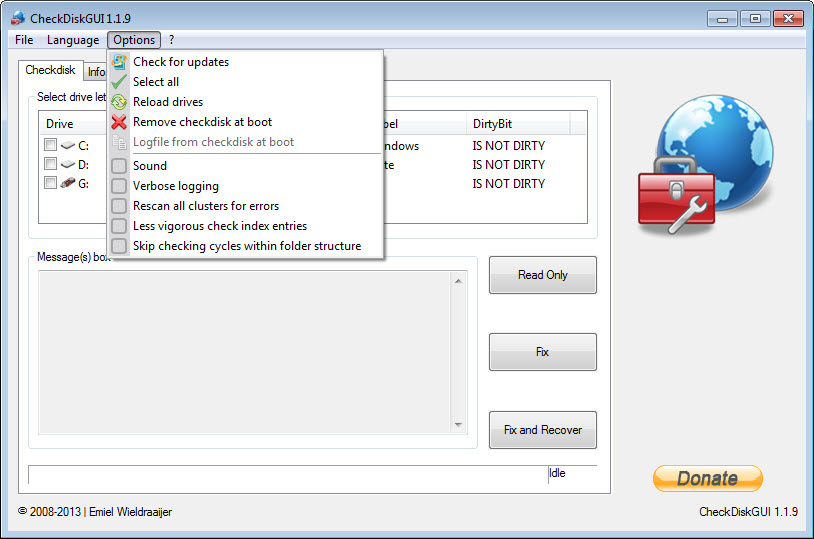
Task: Click the CheckDiskGUI title bar icon
Action: tap(17, 18)
